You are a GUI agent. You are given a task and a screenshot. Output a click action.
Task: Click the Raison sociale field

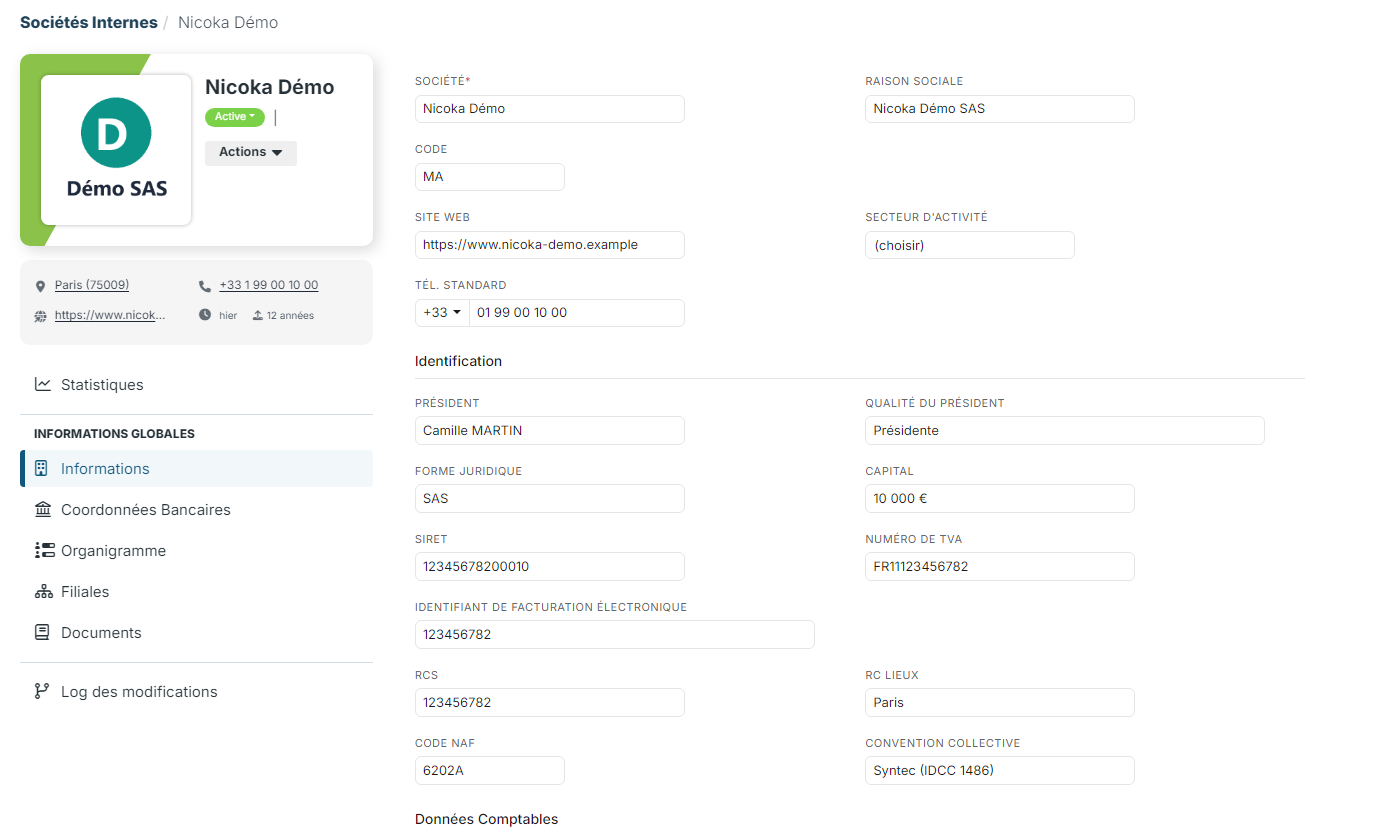click(999, 108)
